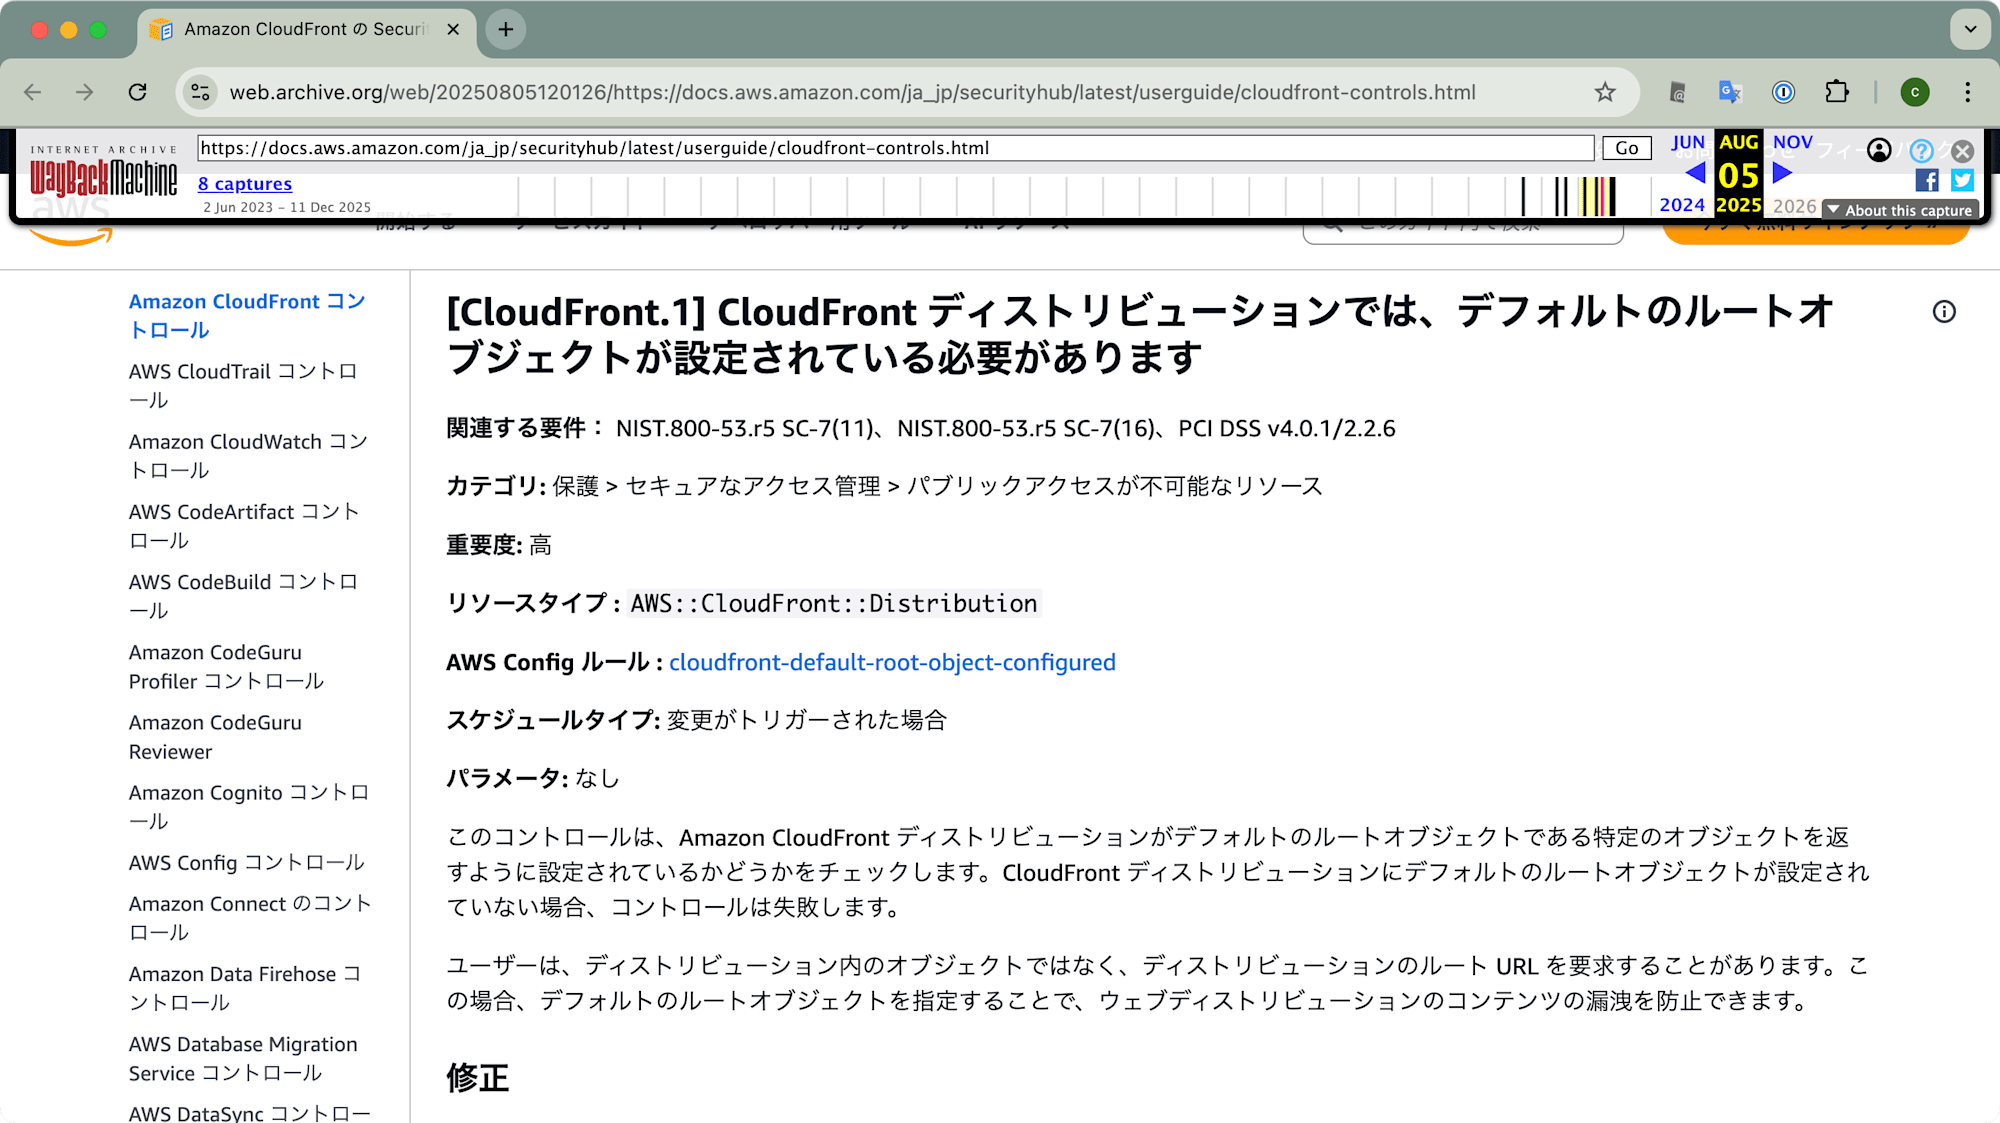Open the Google Translate extension icon
The height and width of the screenshot is (1123, 2000).
(1730, 92)
